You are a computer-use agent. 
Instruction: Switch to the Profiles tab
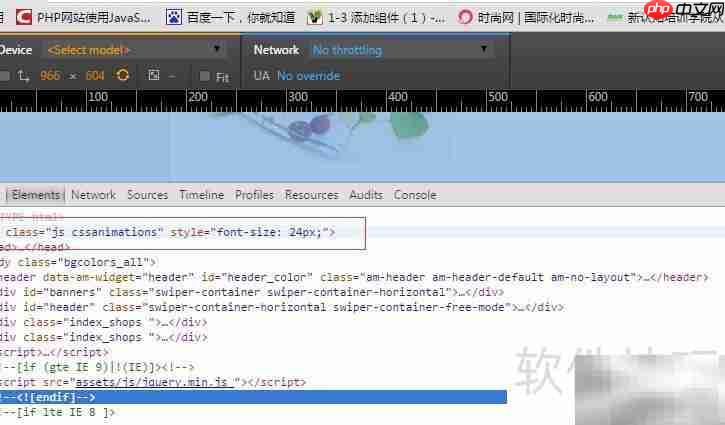(x=254, y=195)
